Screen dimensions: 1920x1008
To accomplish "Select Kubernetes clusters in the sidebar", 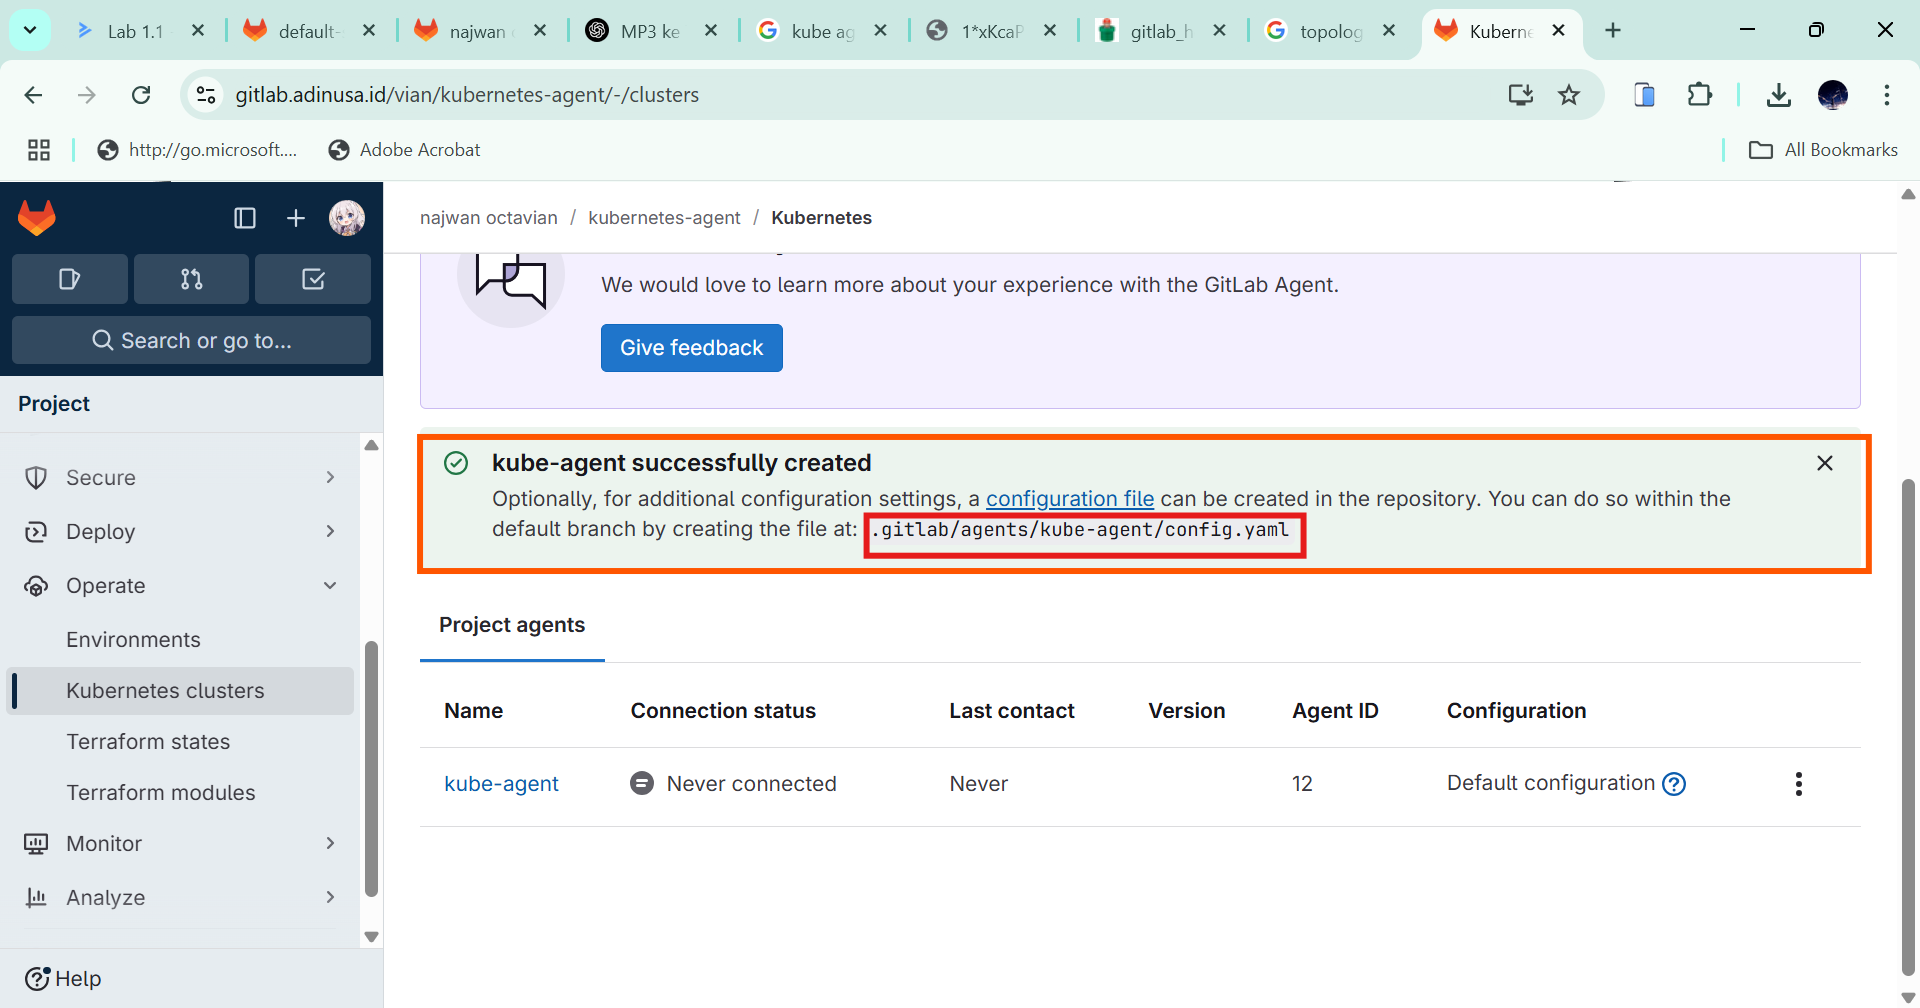I will tap(180, 691).
